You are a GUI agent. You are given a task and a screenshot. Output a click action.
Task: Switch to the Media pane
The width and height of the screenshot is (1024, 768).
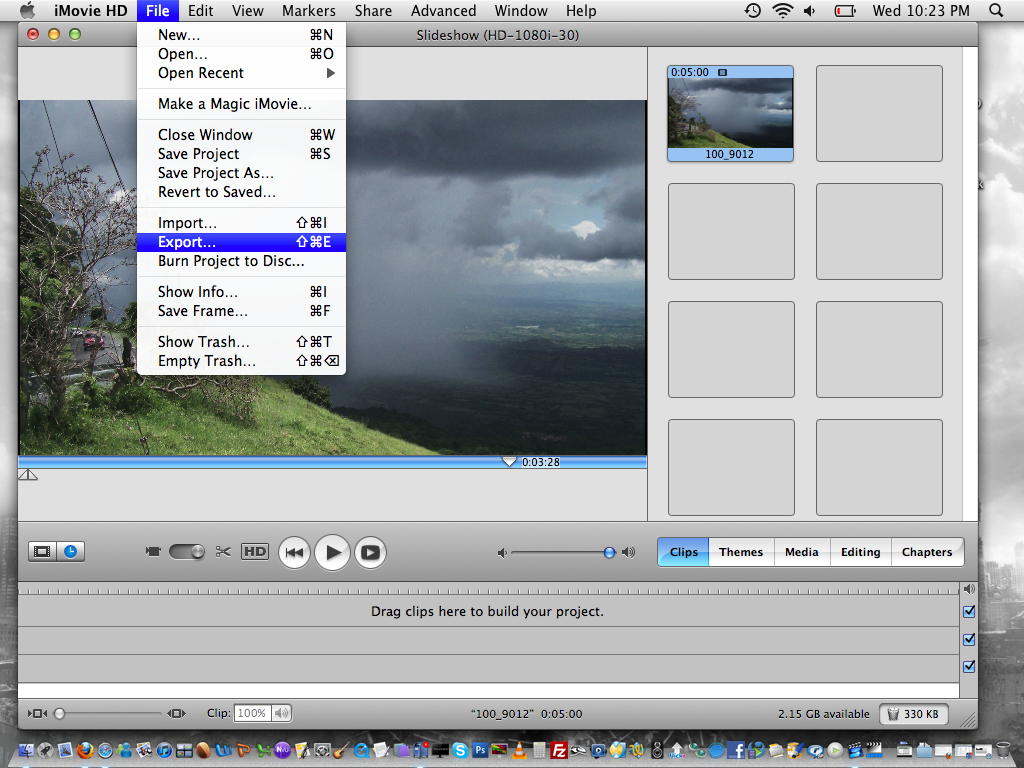click(802, 552)
